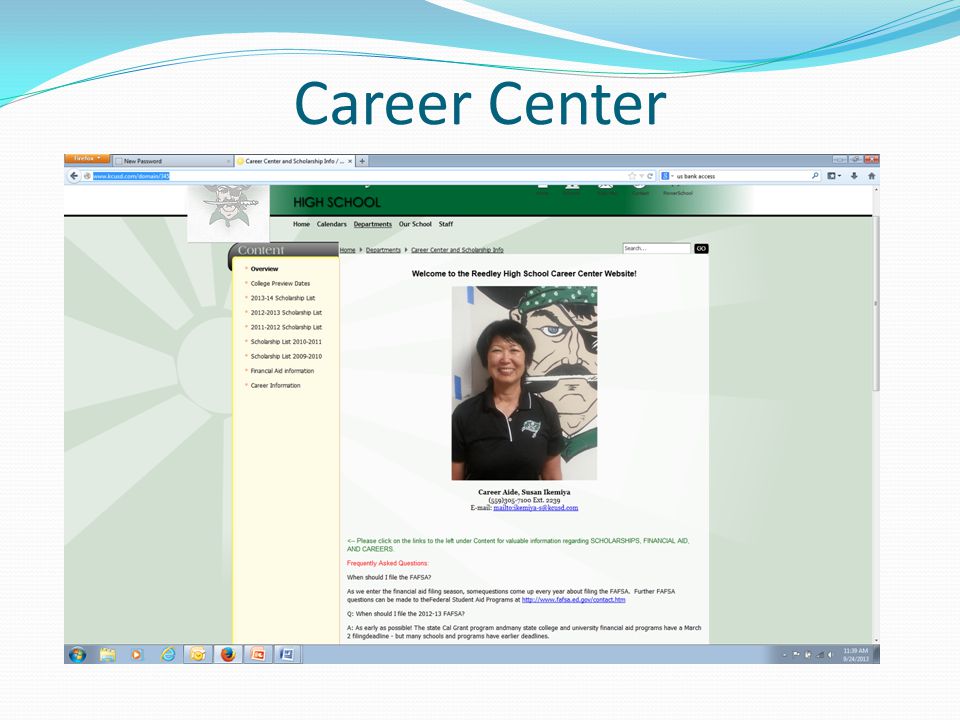
Task: Click the career aide photo
Action: point(524,383)
